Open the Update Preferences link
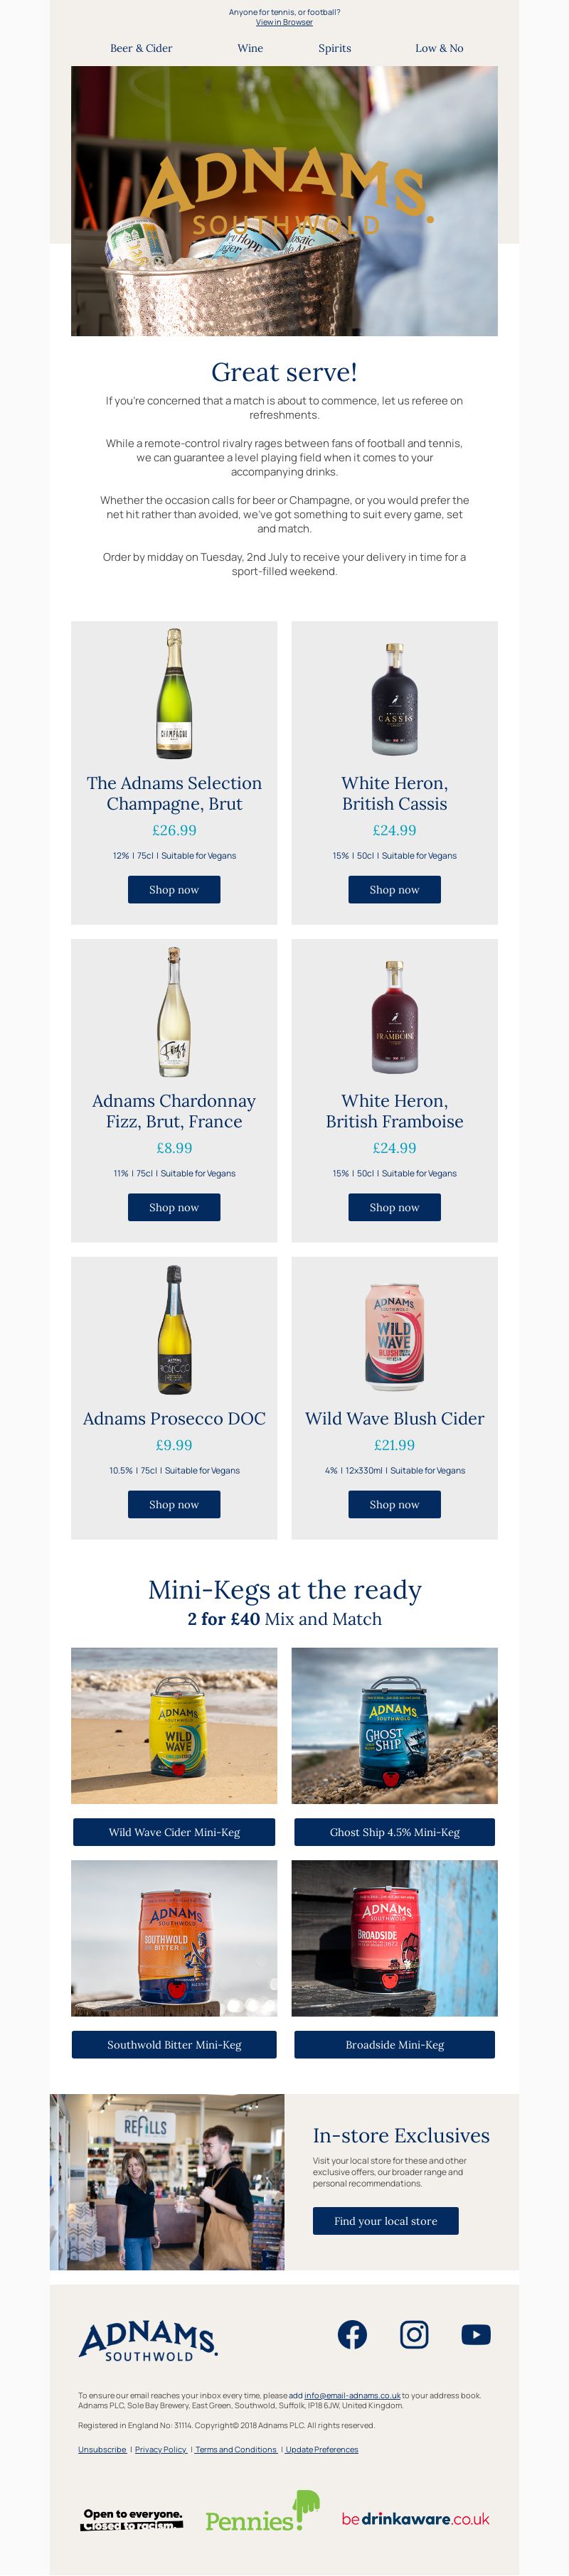 point(321,2449)
